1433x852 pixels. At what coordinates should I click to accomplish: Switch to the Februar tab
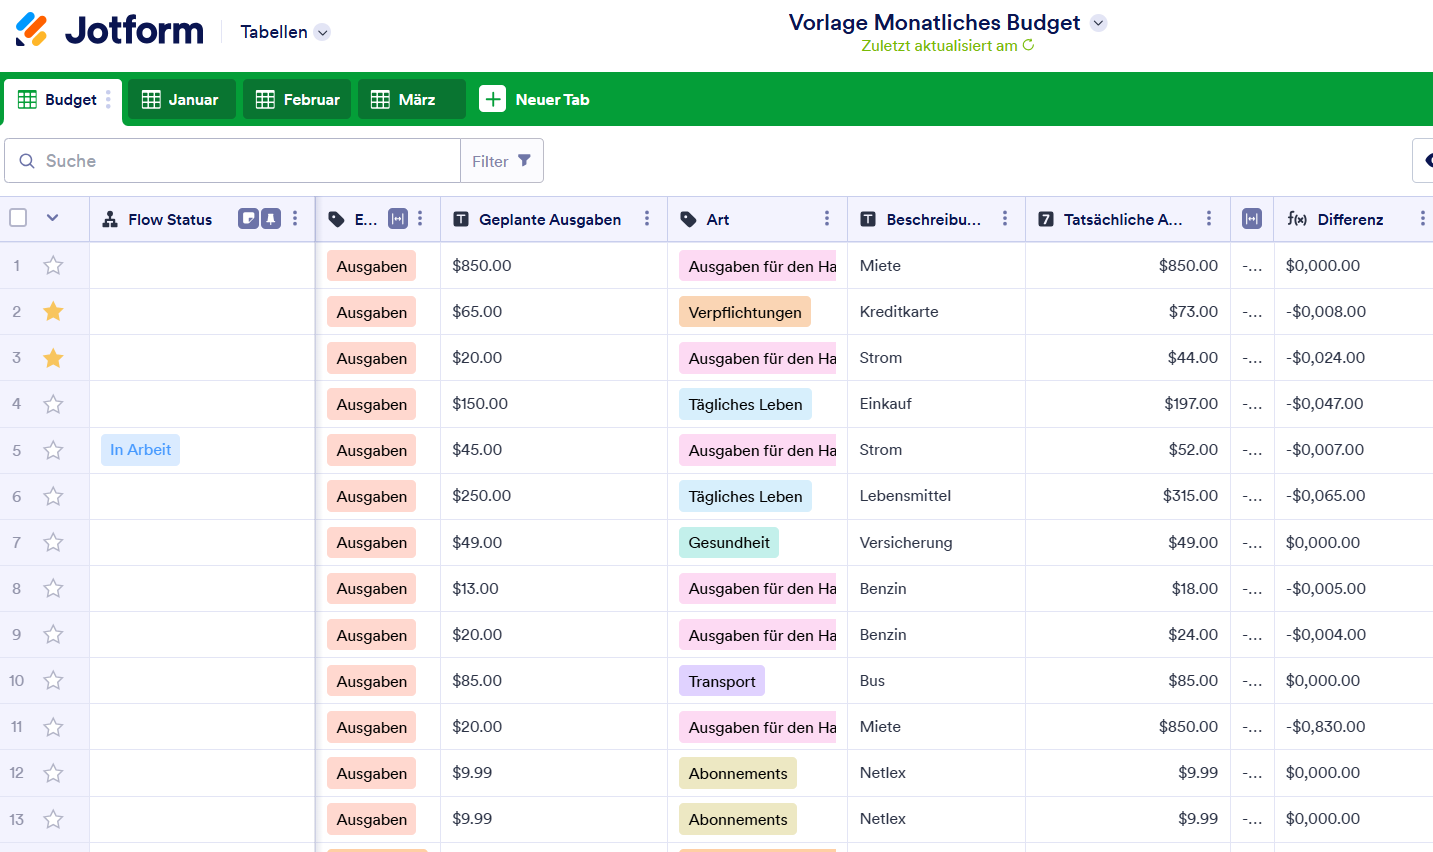click(297, 99)
